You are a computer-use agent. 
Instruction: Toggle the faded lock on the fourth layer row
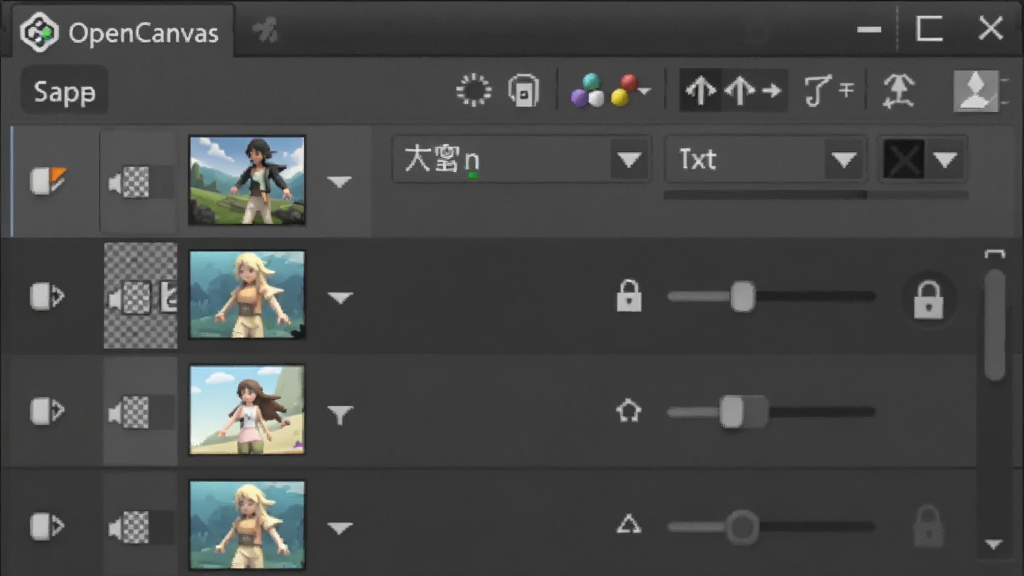[x=928, y=526]
